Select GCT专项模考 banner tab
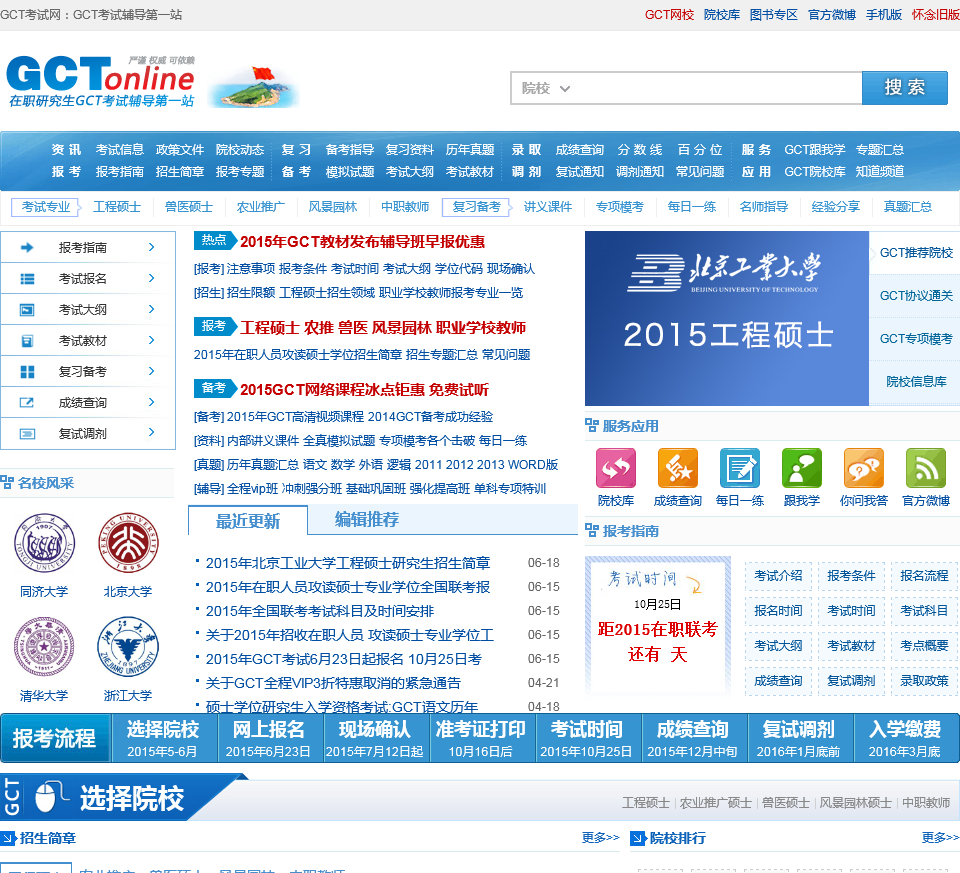Screen dimensions: 960x873 pyautogui.click(x=915, y=339)
